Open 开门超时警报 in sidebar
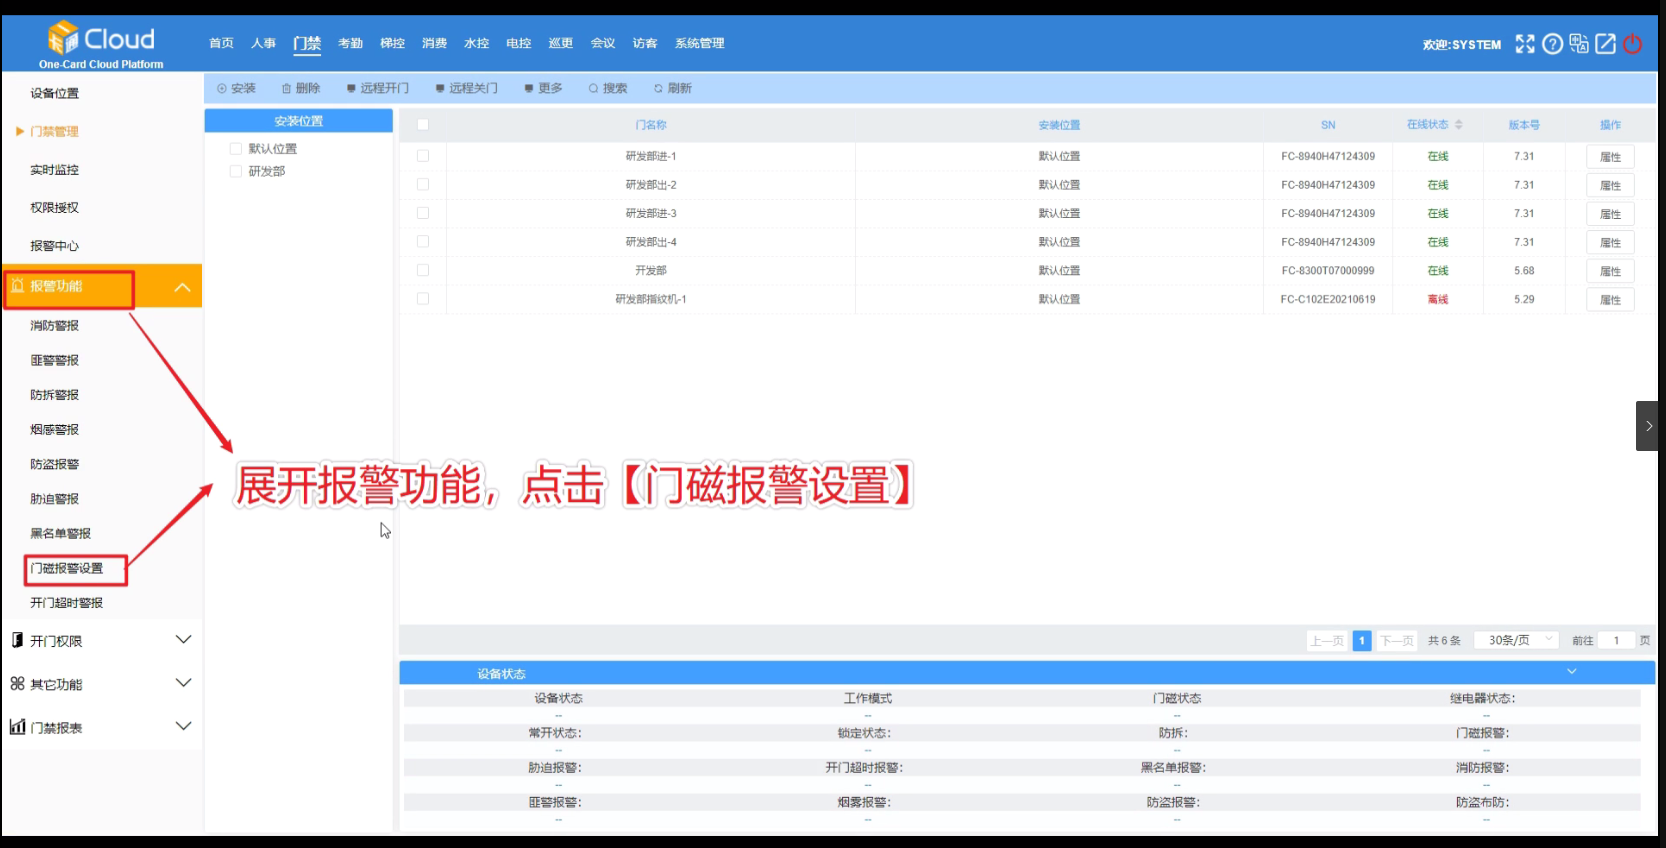Viewport: 1666px width, 848px height. (66, 602)
